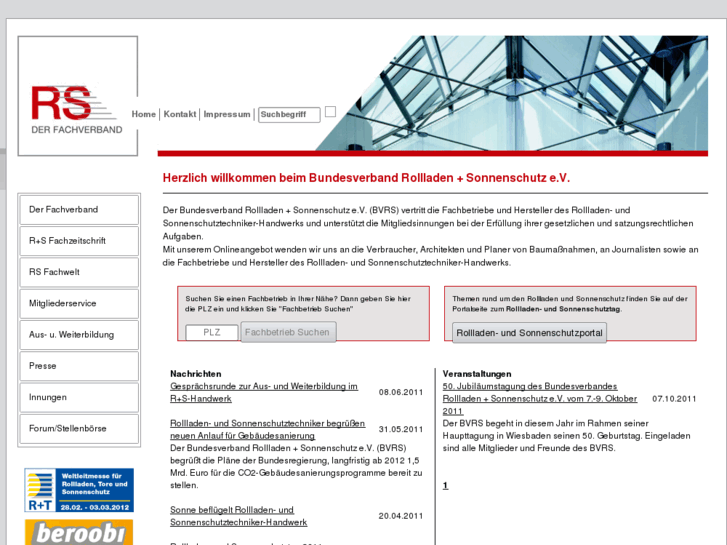Click the Fachbetrieb Suchen button
The width and height of the screenshot is (727, 545).
[x=288, y=332]
